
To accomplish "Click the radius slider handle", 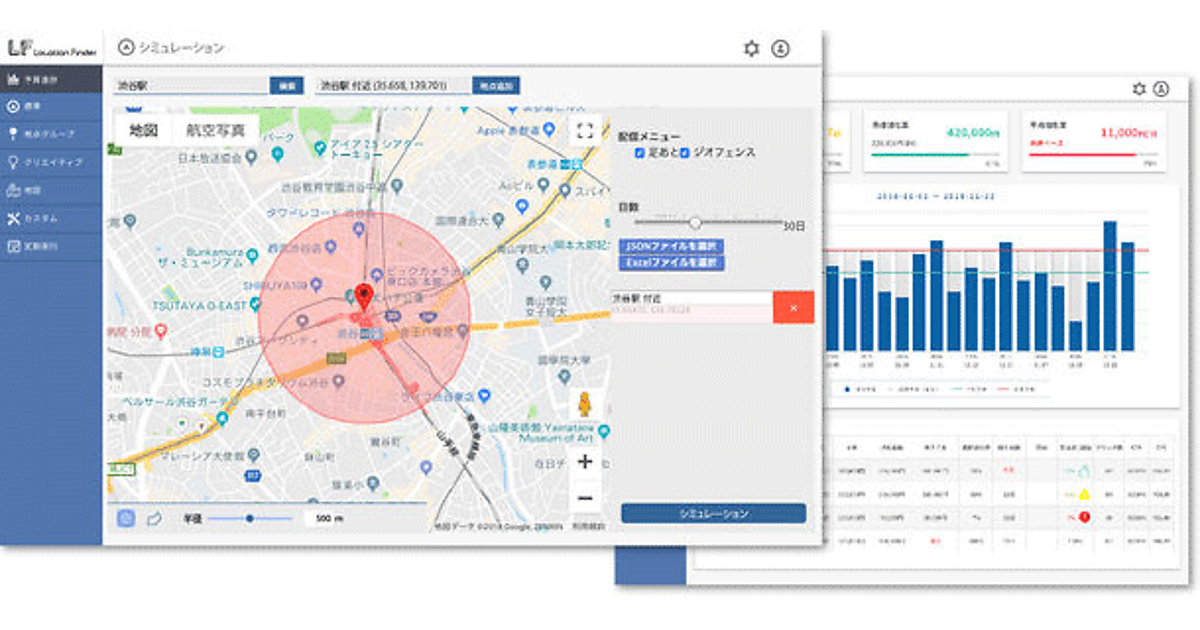I will 249,518.
